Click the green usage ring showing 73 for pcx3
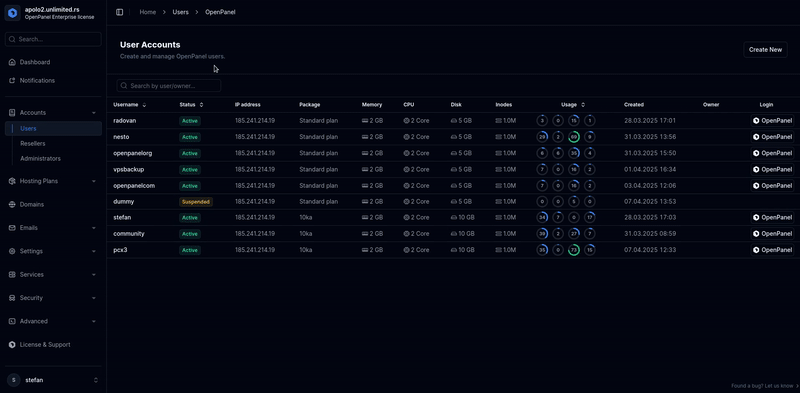The image size is (800, 393). click(574, 250)
